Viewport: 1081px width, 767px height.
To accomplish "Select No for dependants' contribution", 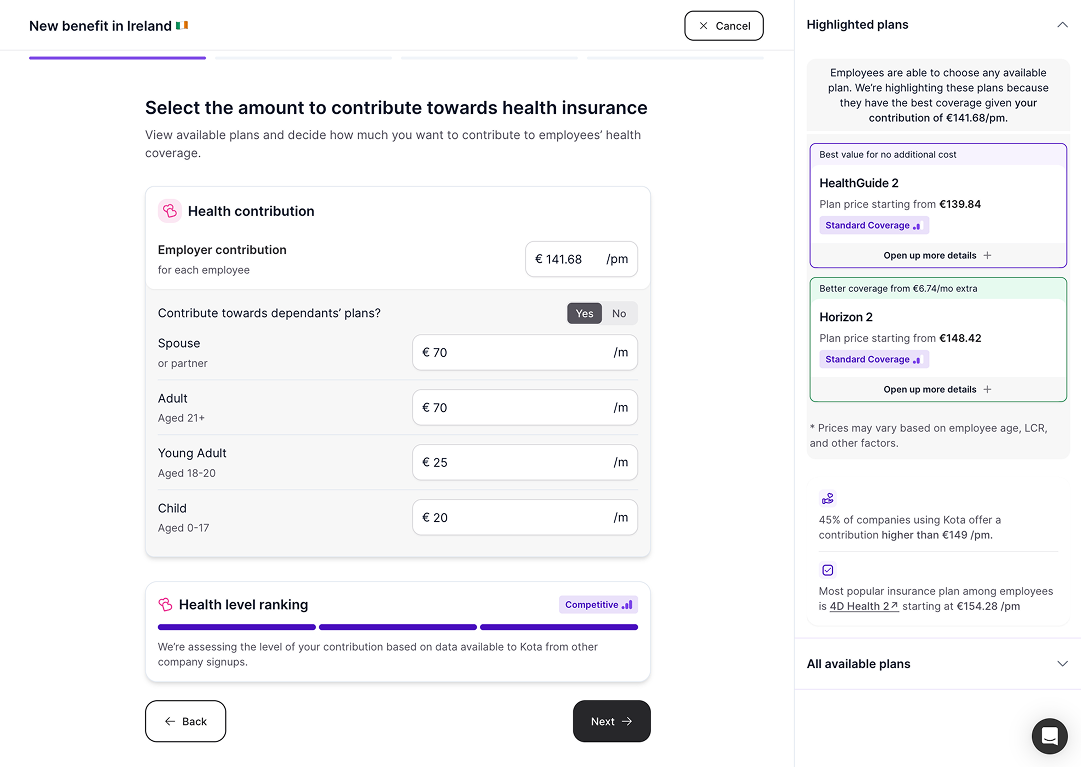I will coord(619,313).
